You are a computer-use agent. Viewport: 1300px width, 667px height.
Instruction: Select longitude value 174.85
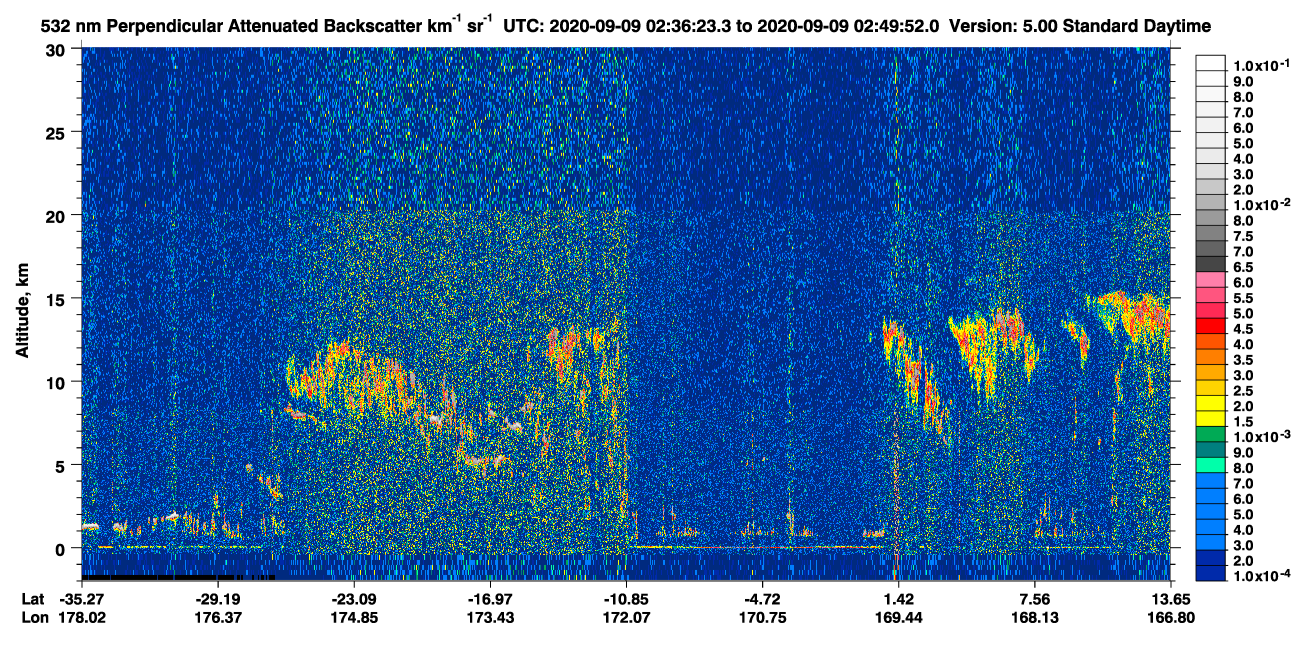[355, 618]
